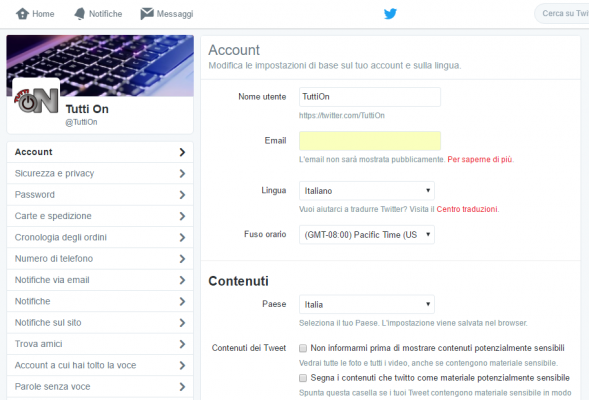Click the chevron beside Sicurezza e privacy

click(182, 174)
